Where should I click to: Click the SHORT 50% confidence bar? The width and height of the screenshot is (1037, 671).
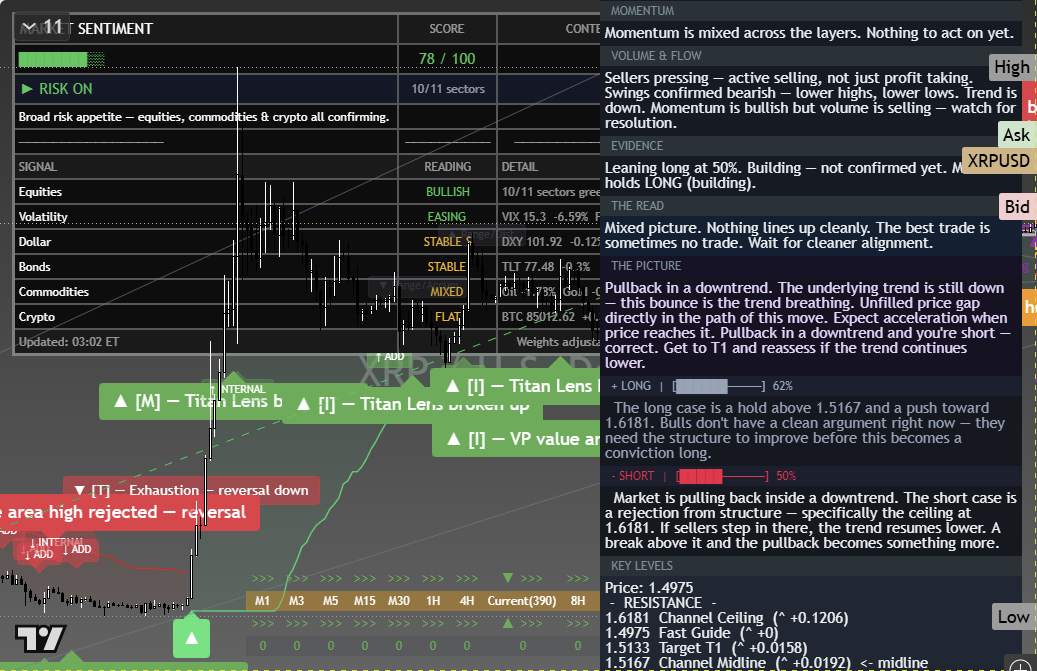723,476
